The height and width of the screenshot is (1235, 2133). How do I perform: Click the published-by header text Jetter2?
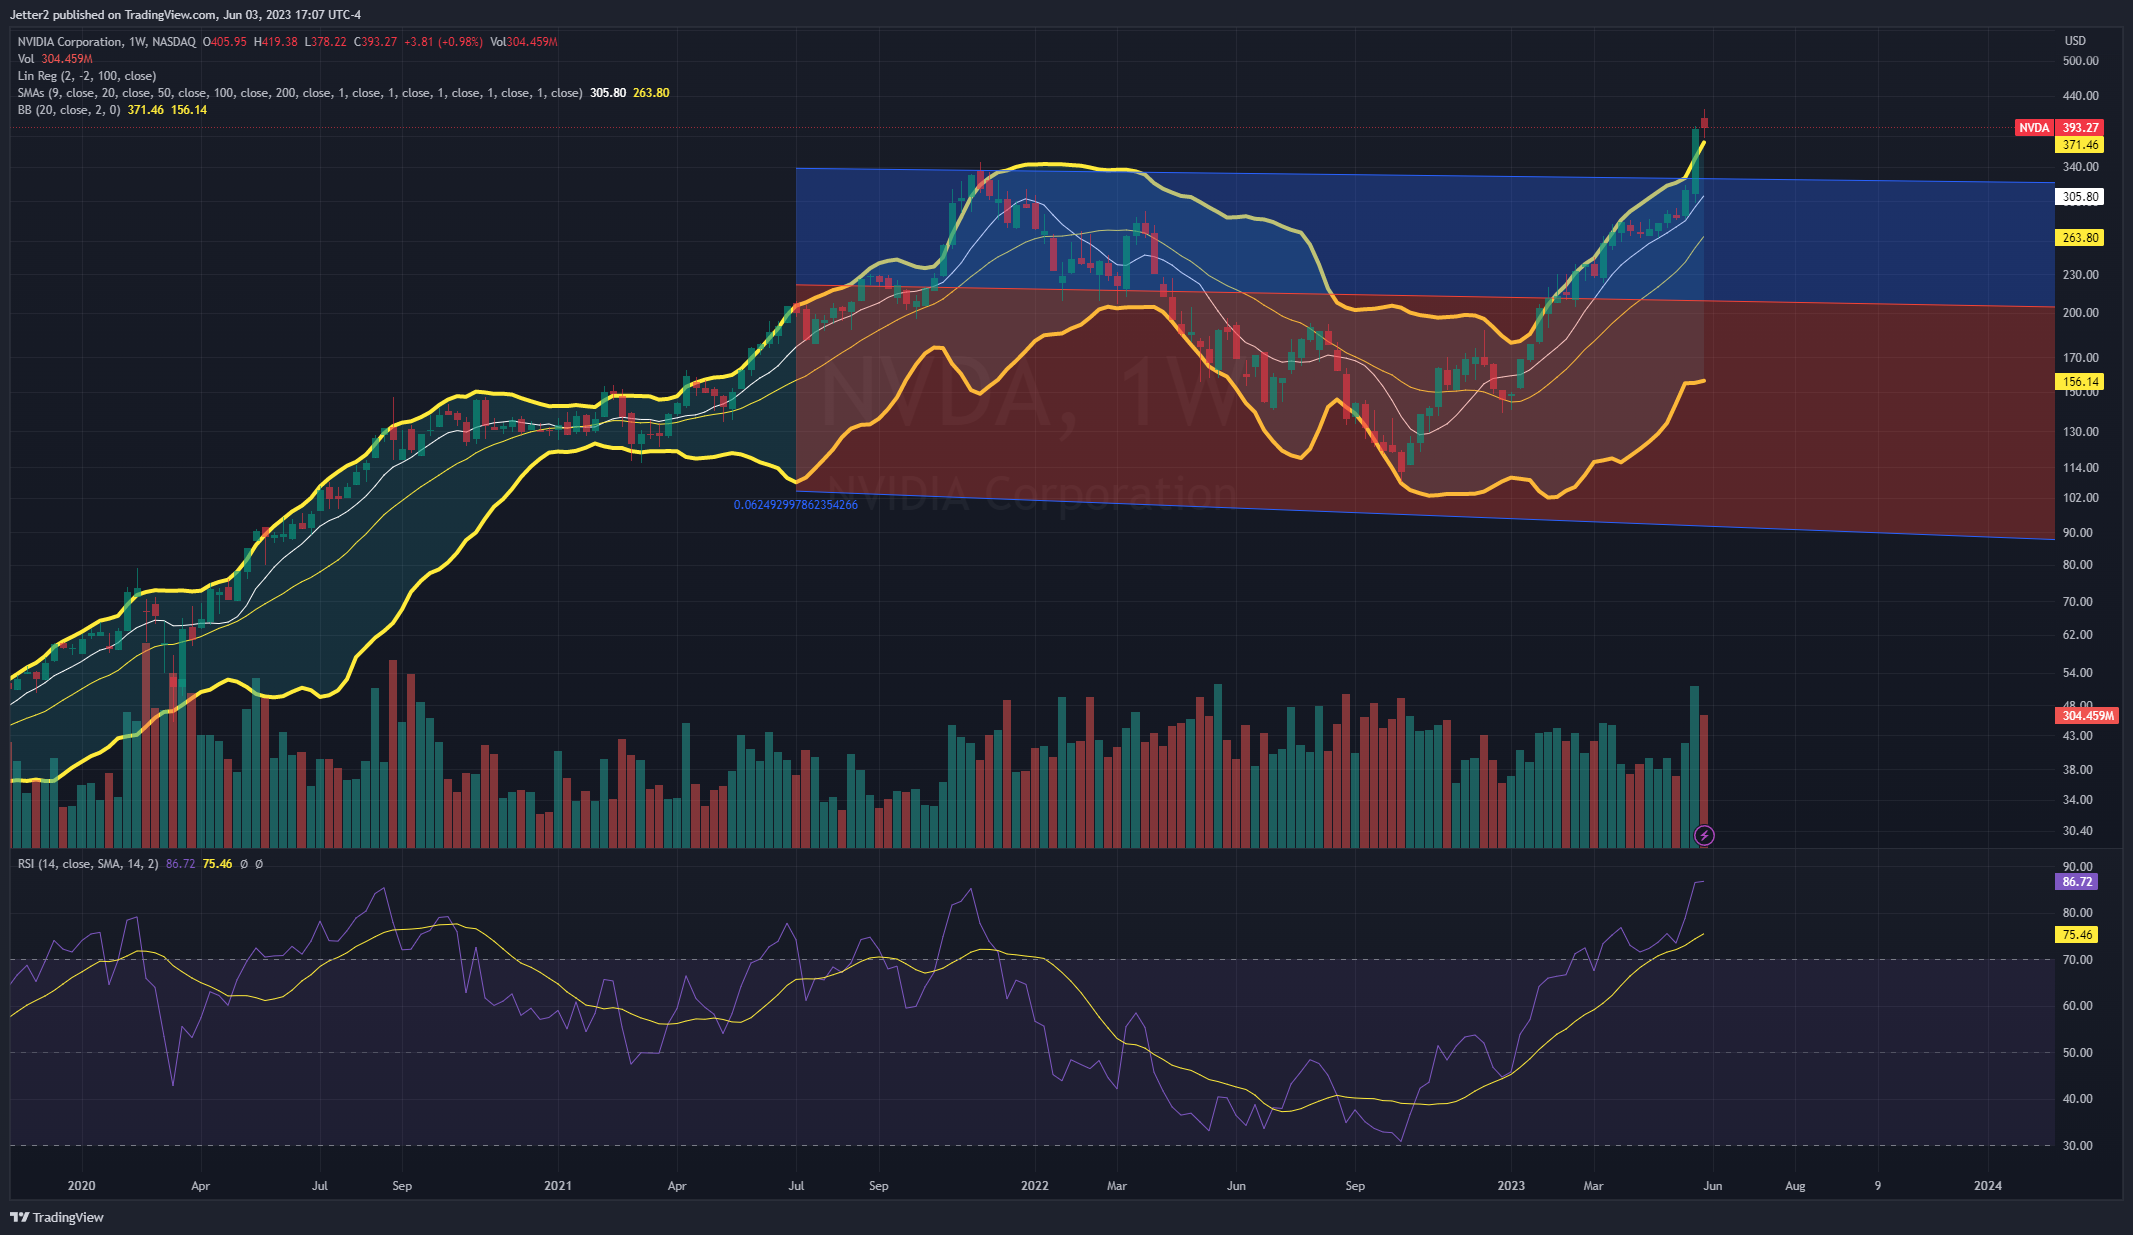click(x=28, y=15)
